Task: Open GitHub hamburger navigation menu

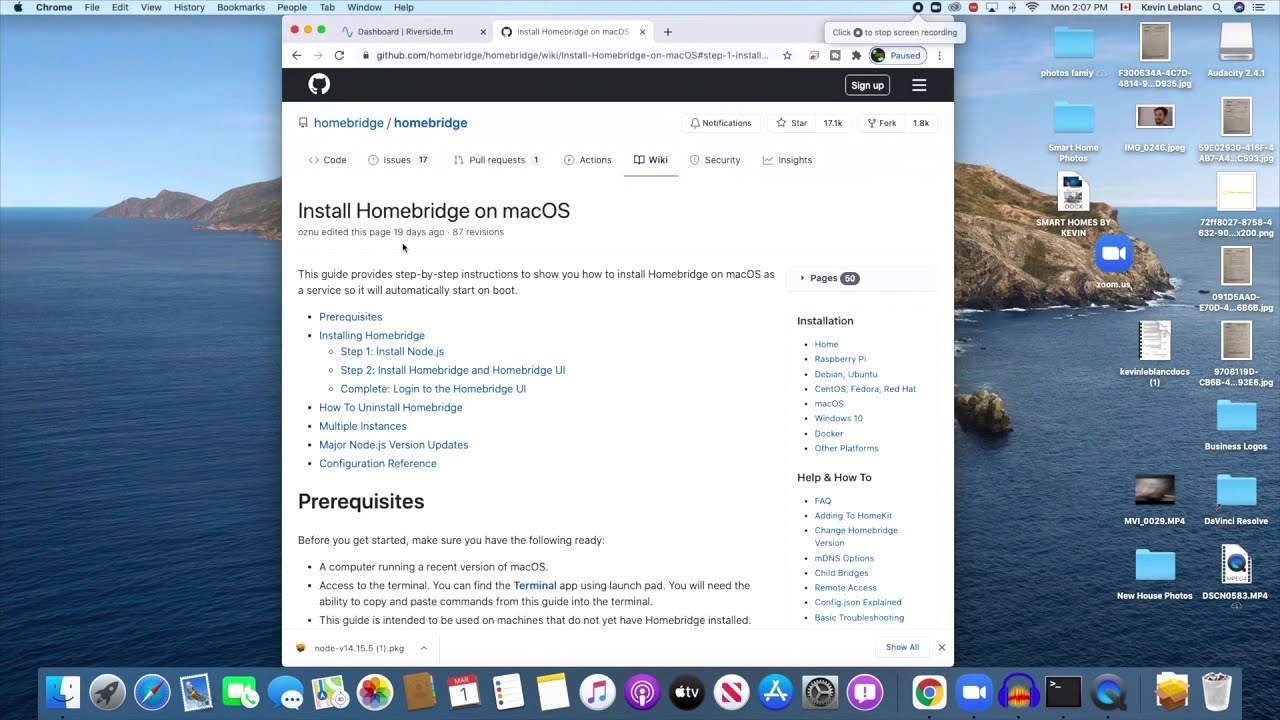Action: pos(919,85)
